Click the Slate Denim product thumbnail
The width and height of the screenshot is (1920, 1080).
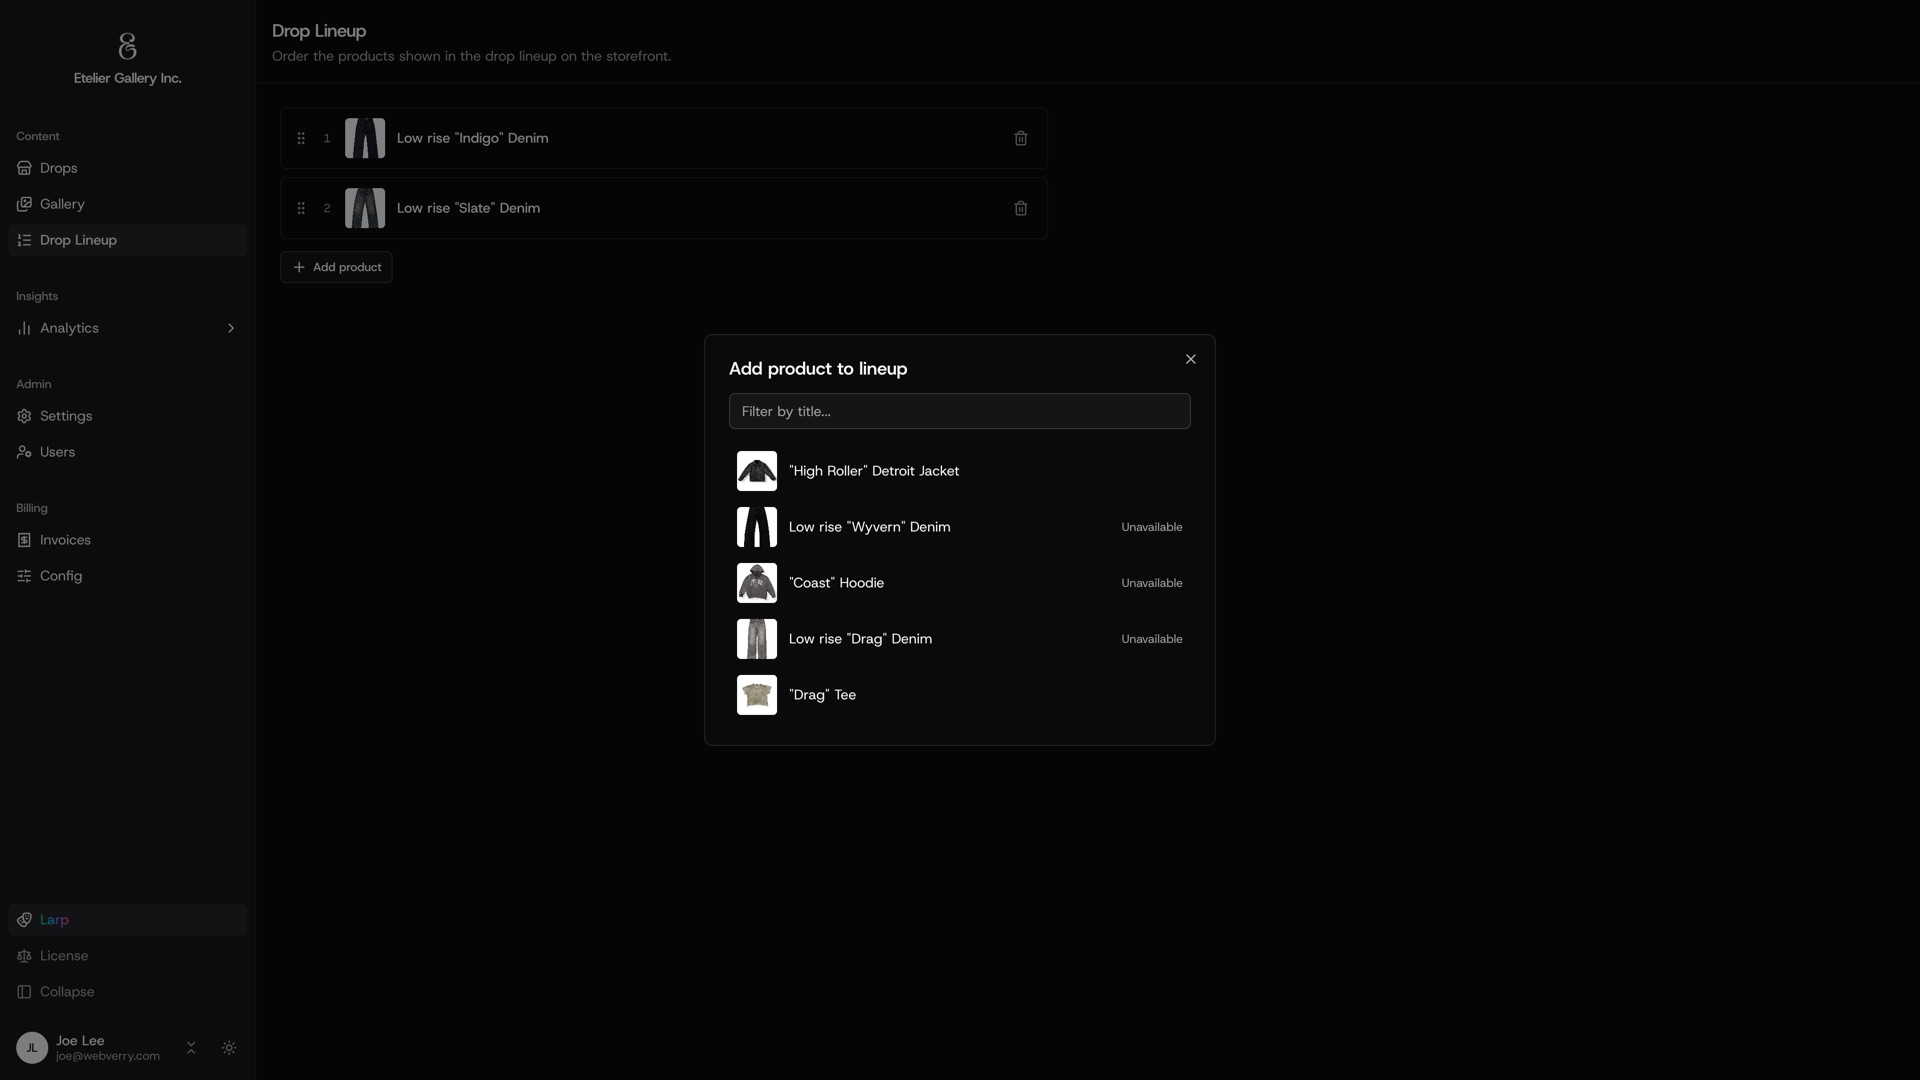365,208
